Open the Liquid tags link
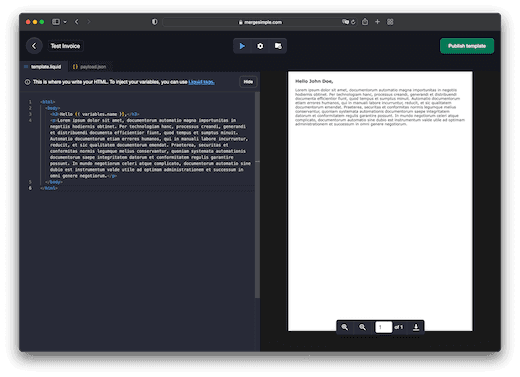This screenshot has height=377, width=520. 201,82
